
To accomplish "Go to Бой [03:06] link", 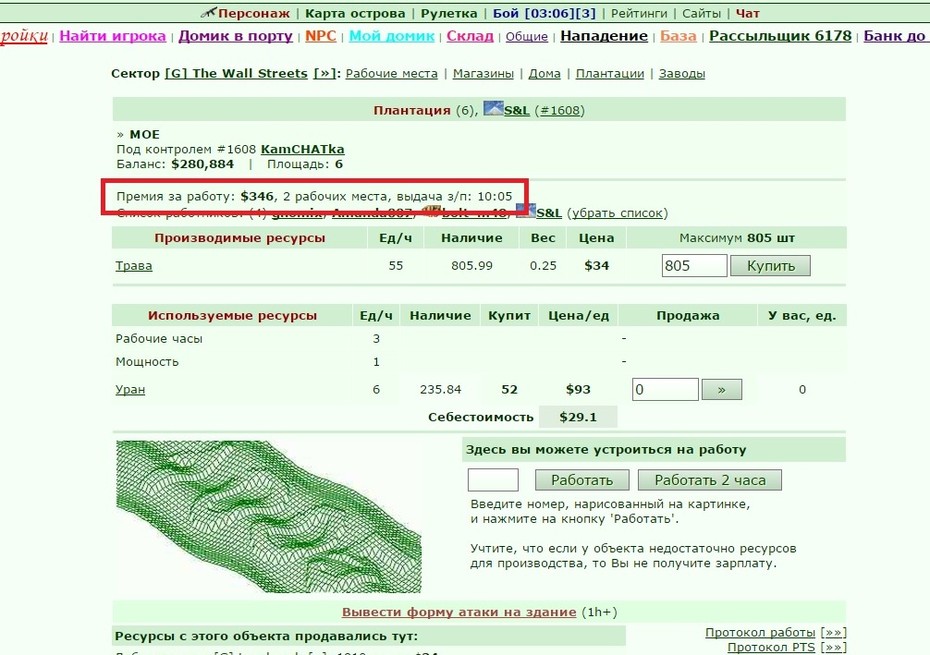I will click(533, 13).
